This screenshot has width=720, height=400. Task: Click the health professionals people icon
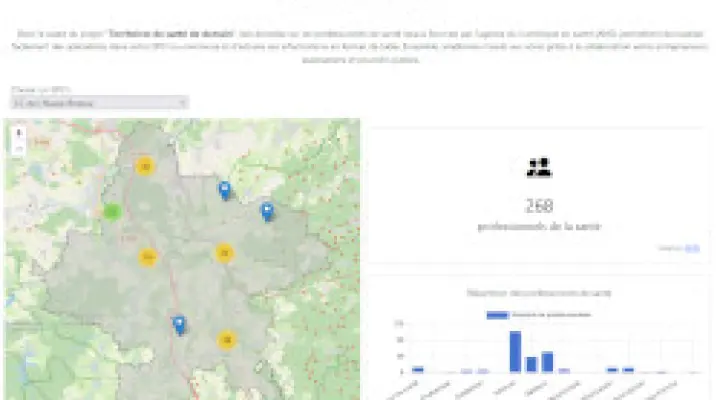click(x=539, y=167)
